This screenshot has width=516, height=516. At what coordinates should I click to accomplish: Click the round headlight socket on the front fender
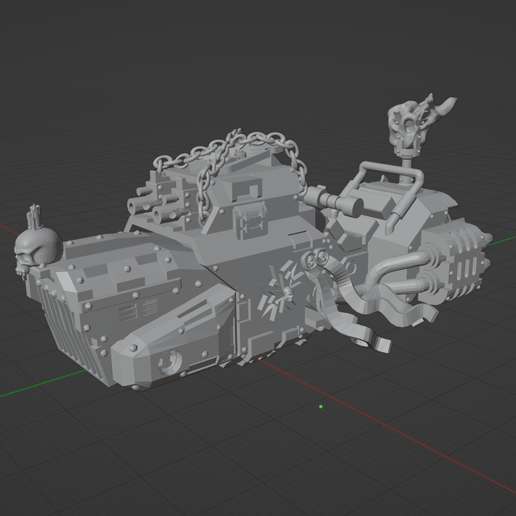coord(169,362)
